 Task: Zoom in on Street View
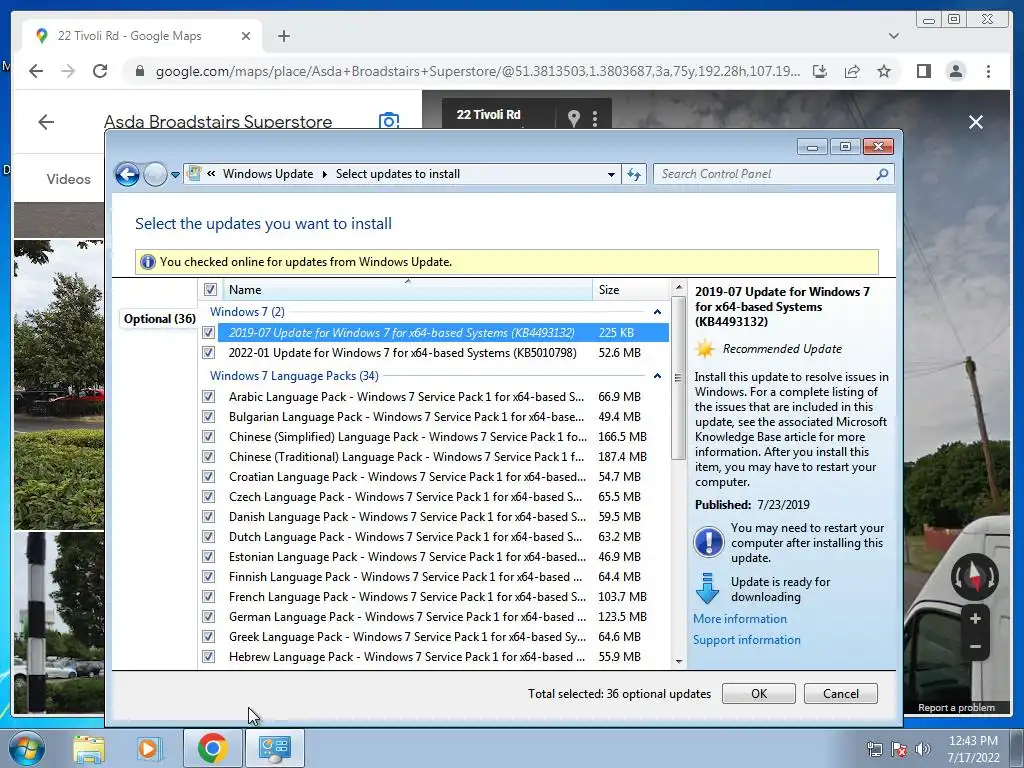click(975, 618)
